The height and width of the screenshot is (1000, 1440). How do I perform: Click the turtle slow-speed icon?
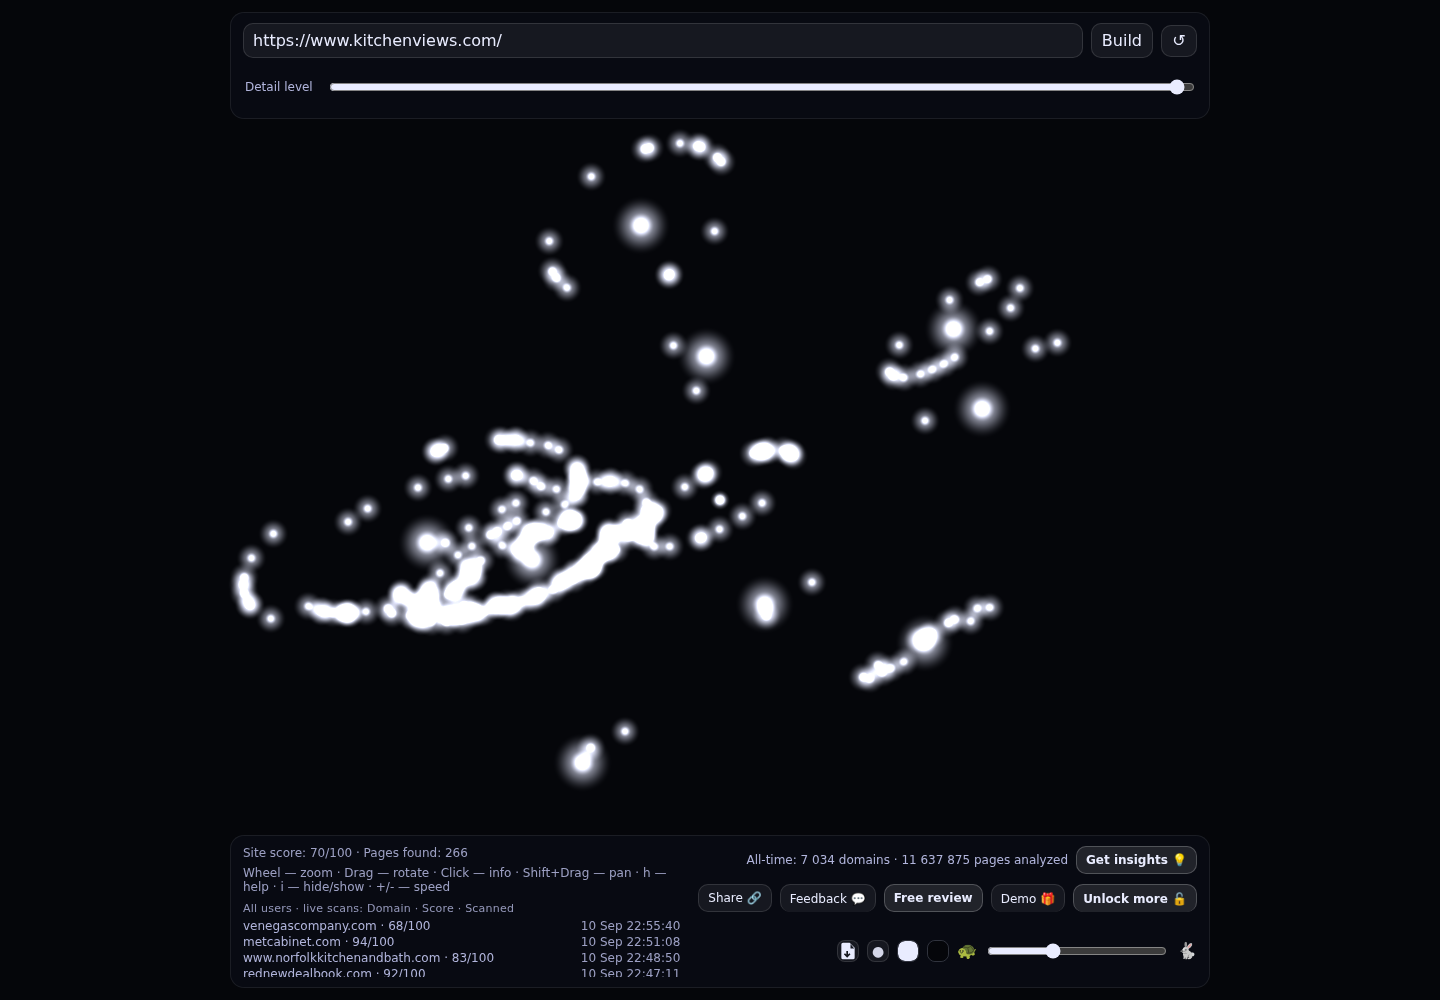tap(967, 951)
